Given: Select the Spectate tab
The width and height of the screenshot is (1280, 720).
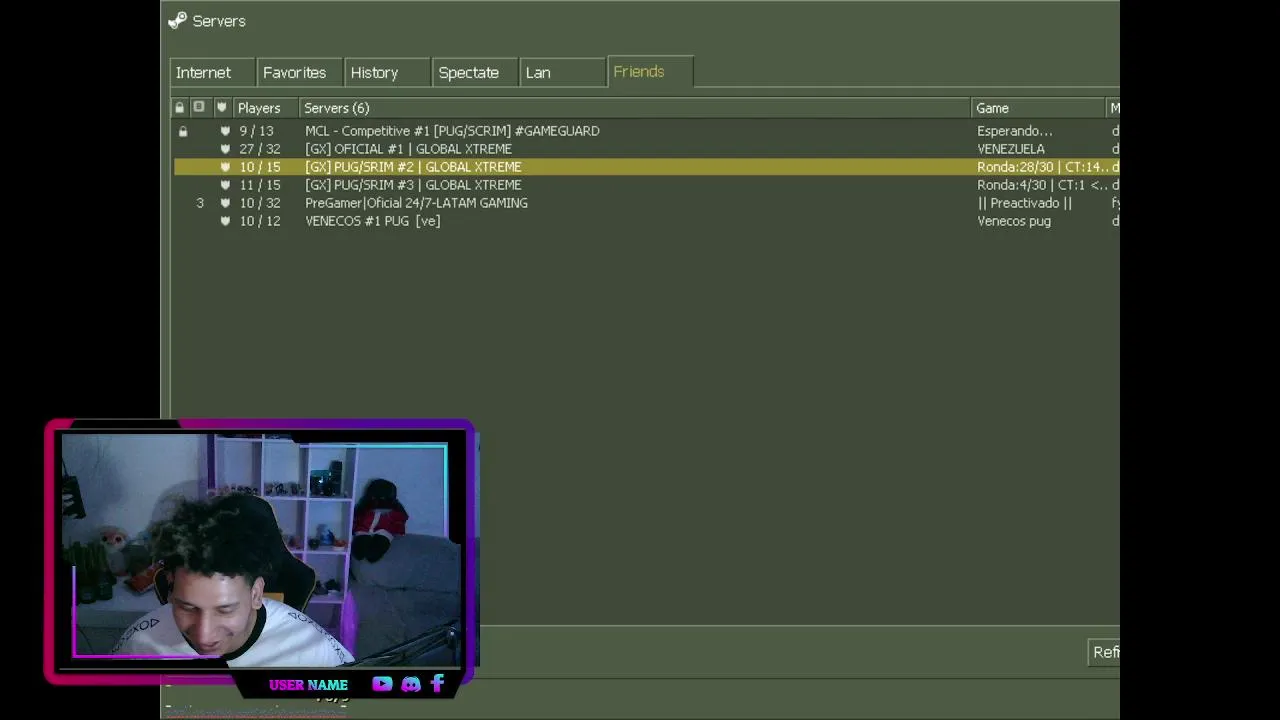Looking at the screenshot, I should click(x=474, y=73).
